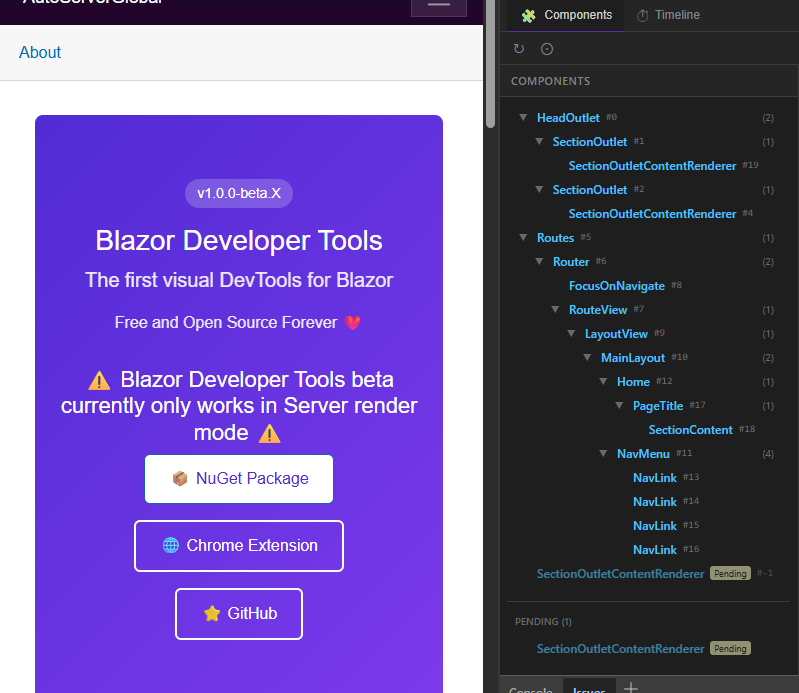The height and width of the screenshot is (693, 799).
Task: Open the Console drawer tab
Action: tap(530, 689)
